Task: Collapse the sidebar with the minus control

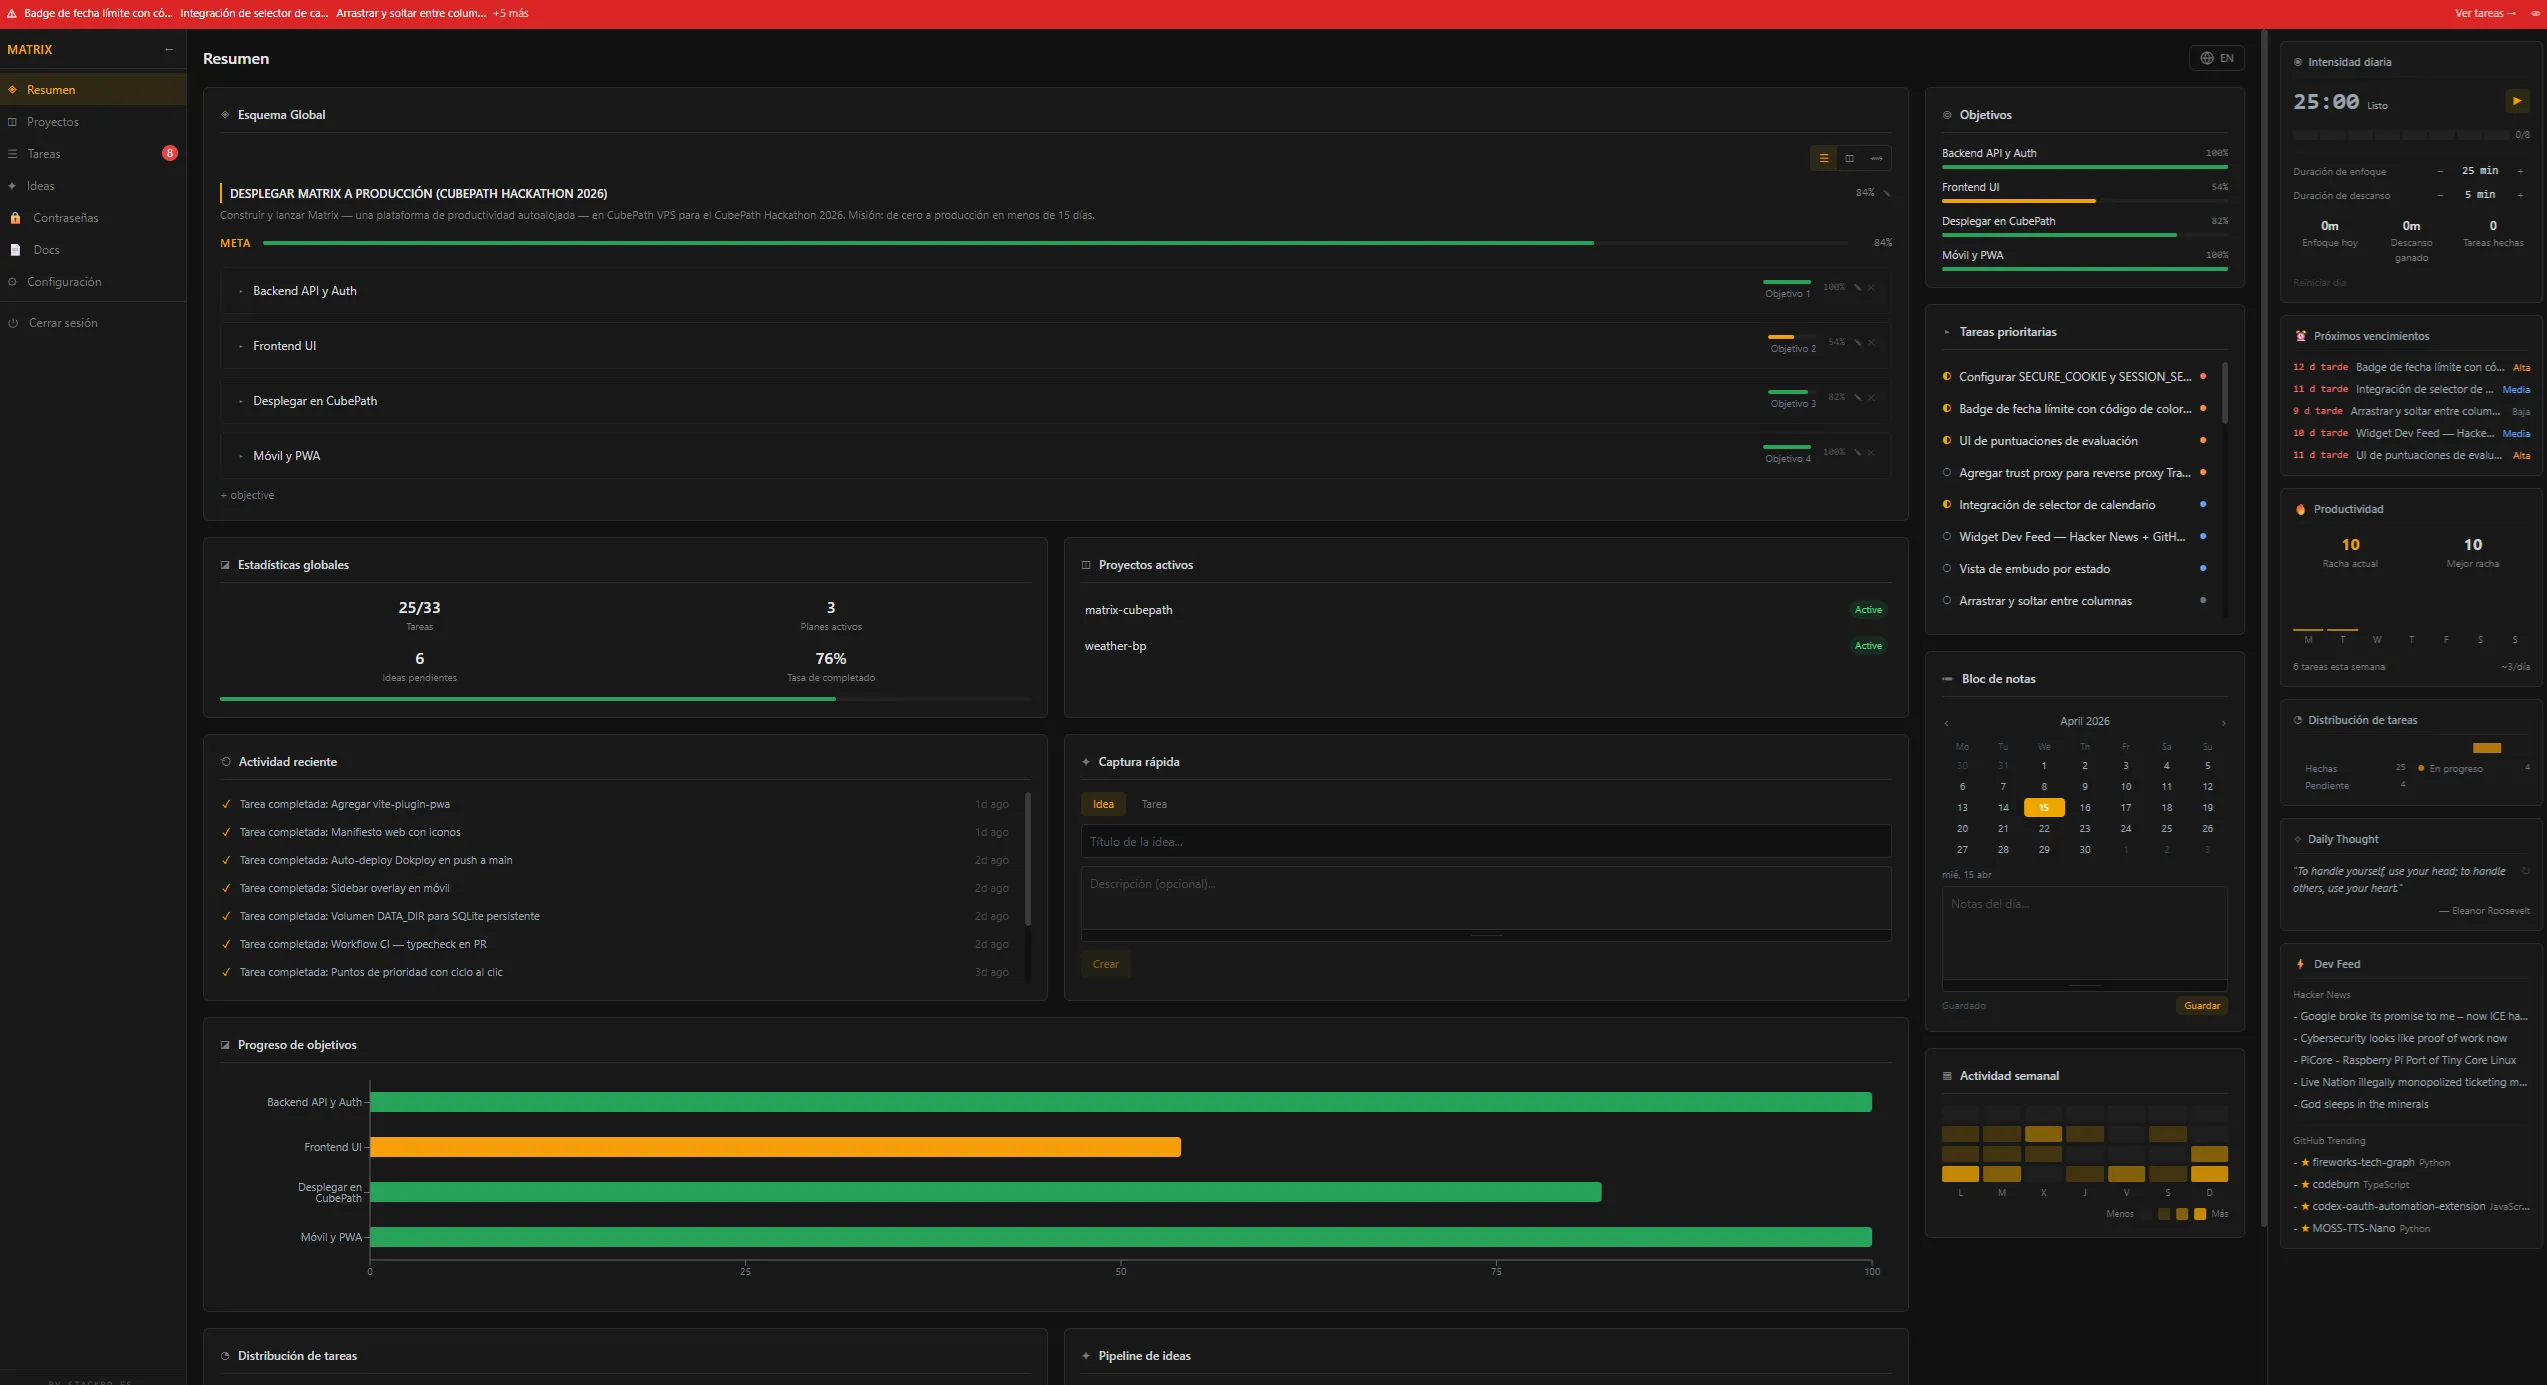Action: point(168,49)
